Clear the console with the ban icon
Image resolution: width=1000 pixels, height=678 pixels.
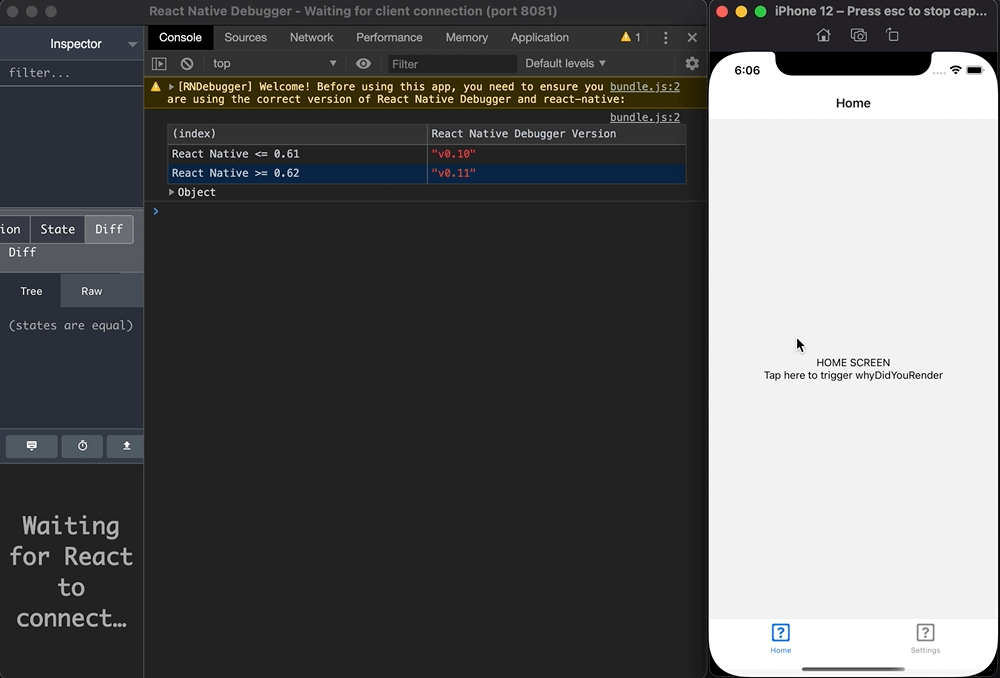[187, 64]
